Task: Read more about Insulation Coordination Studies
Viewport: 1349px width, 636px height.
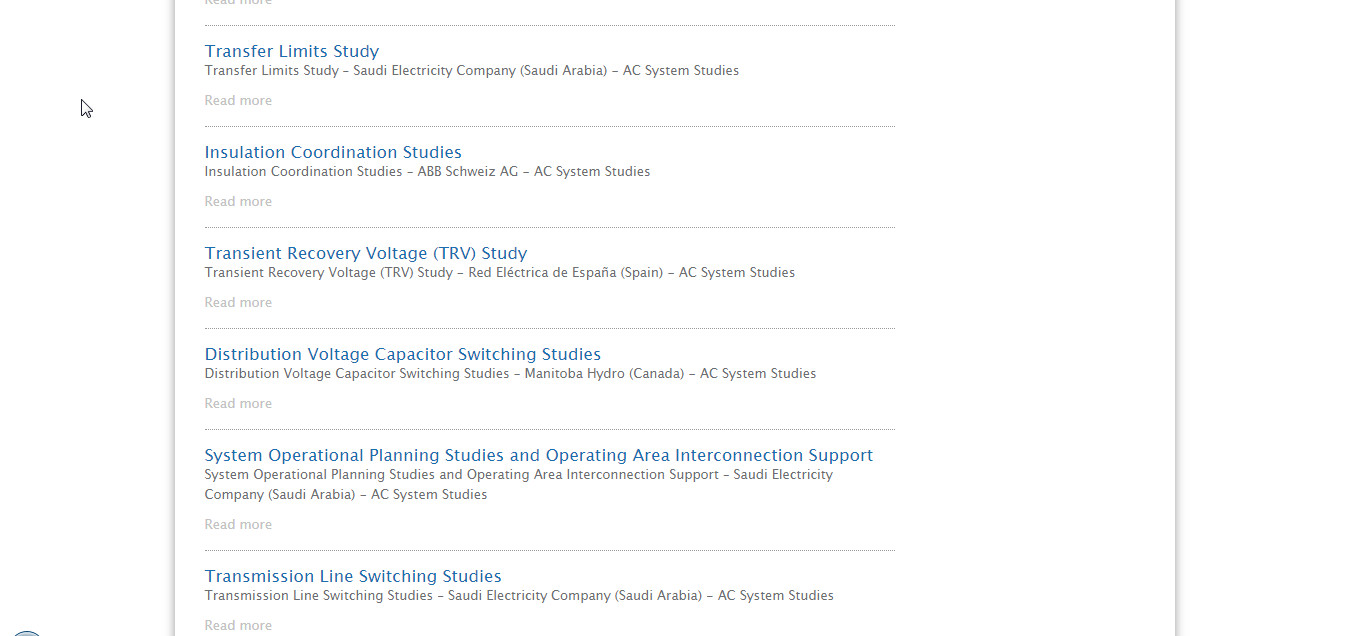Action: (x=238, y=202)
